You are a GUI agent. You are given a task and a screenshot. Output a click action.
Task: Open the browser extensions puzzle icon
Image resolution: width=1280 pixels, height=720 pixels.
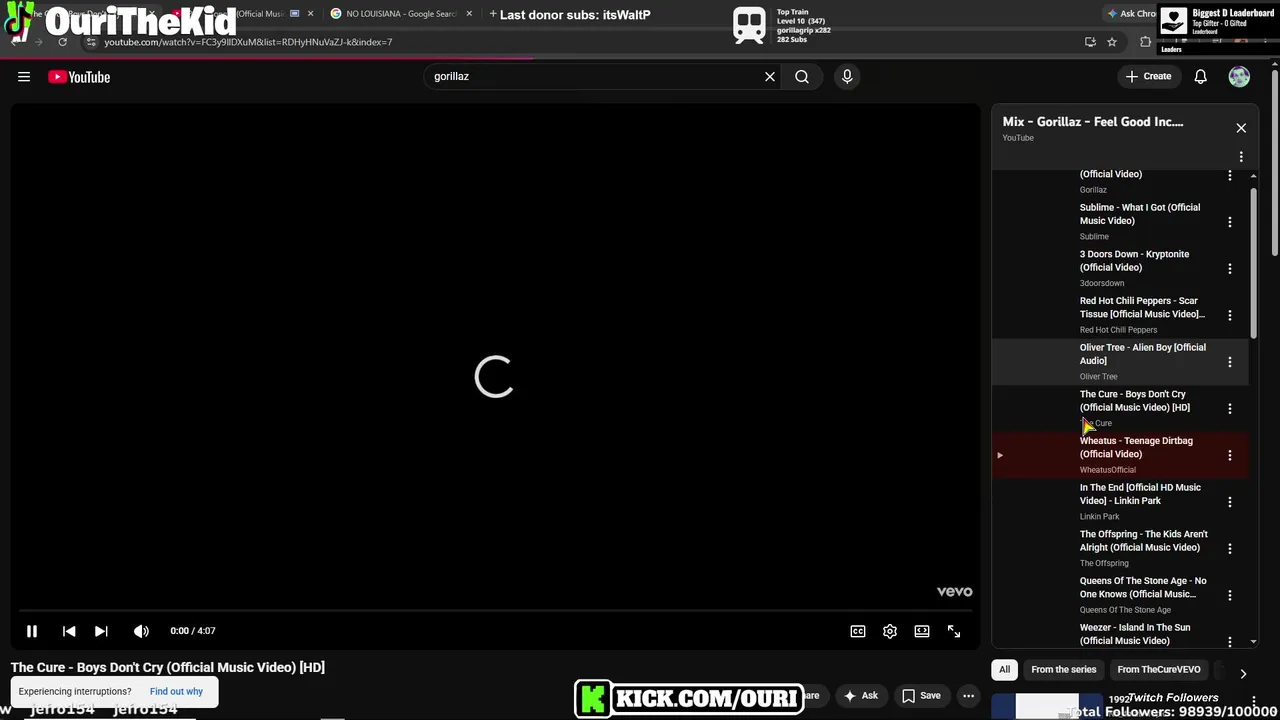[1146, 42]
